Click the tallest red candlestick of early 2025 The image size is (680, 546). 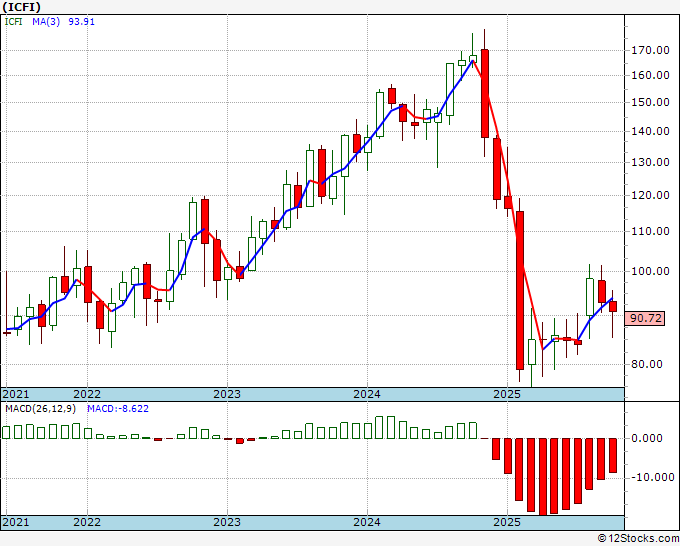(520, 290)
